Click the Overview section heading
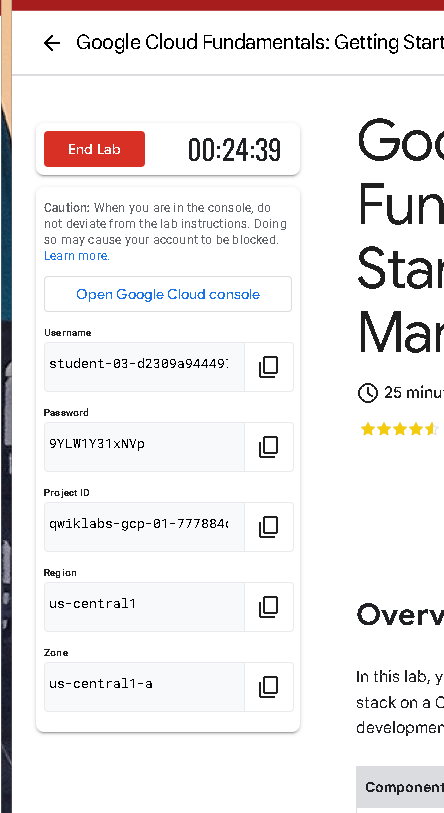 pyautogui.click(x=400, y=615)
